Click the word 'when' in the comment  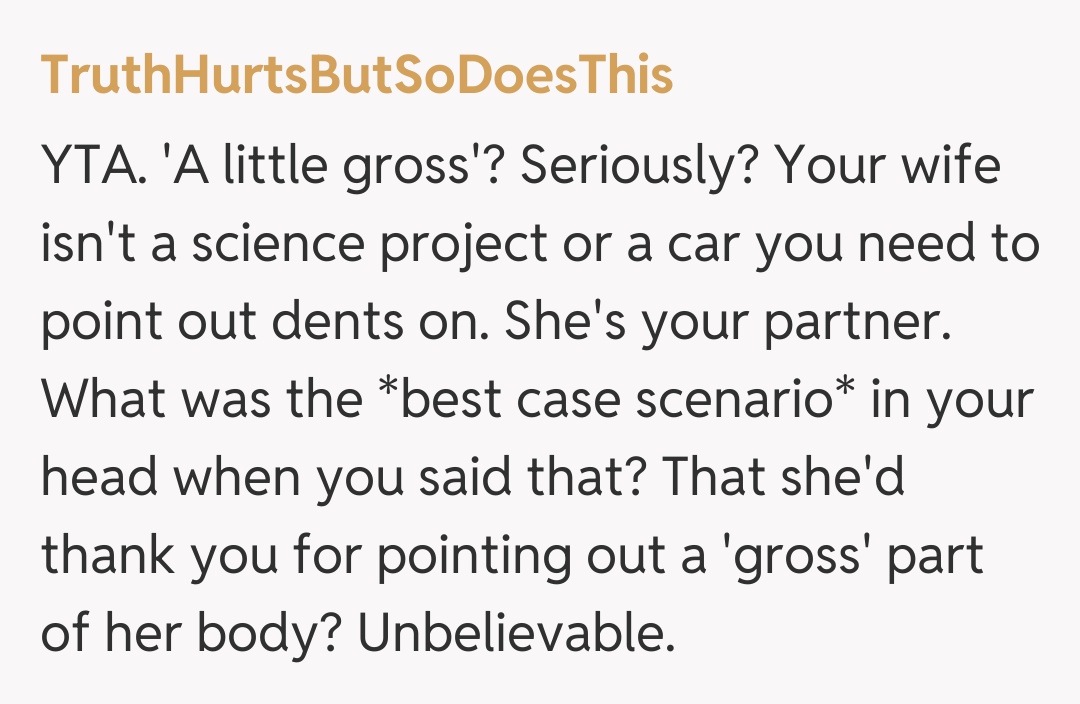tap(242, 480)
